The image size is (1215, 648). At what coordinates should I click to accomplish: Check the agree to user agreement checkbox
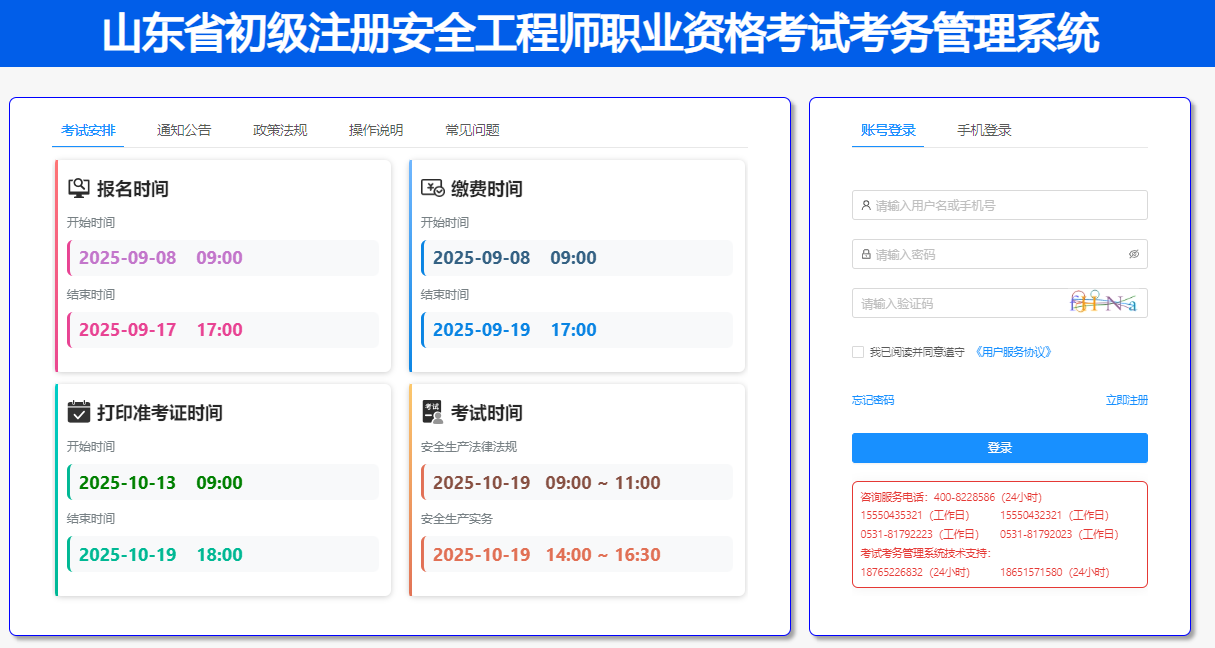tap(858, 352)
